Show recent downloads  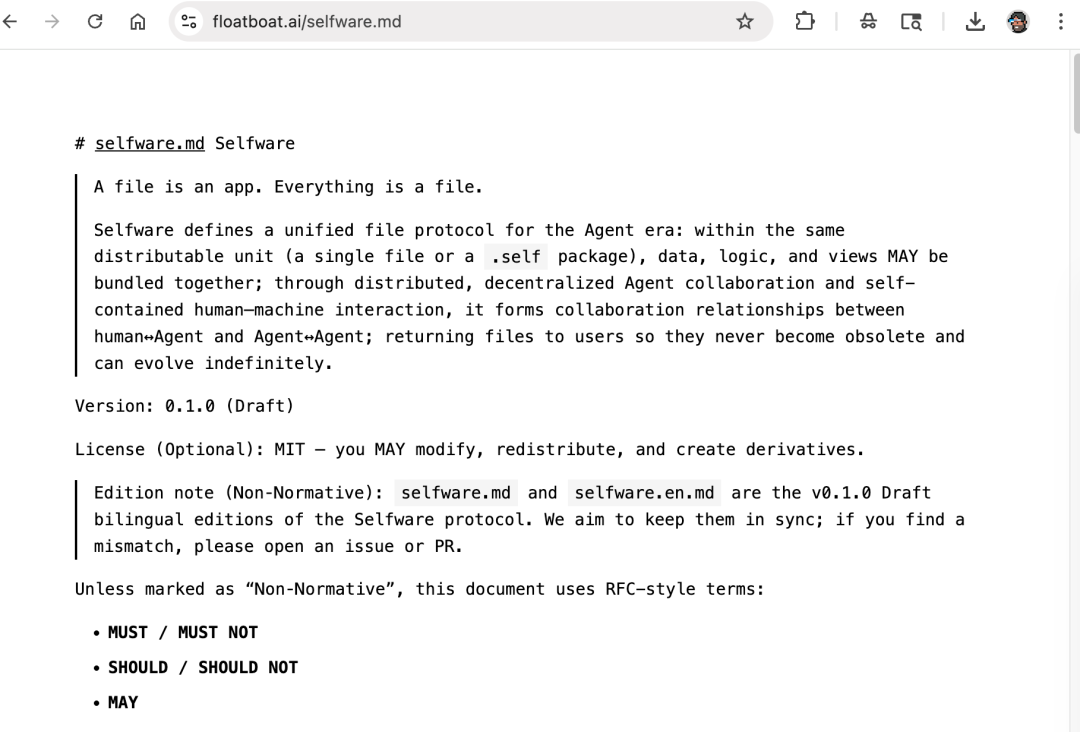(975, 22)
